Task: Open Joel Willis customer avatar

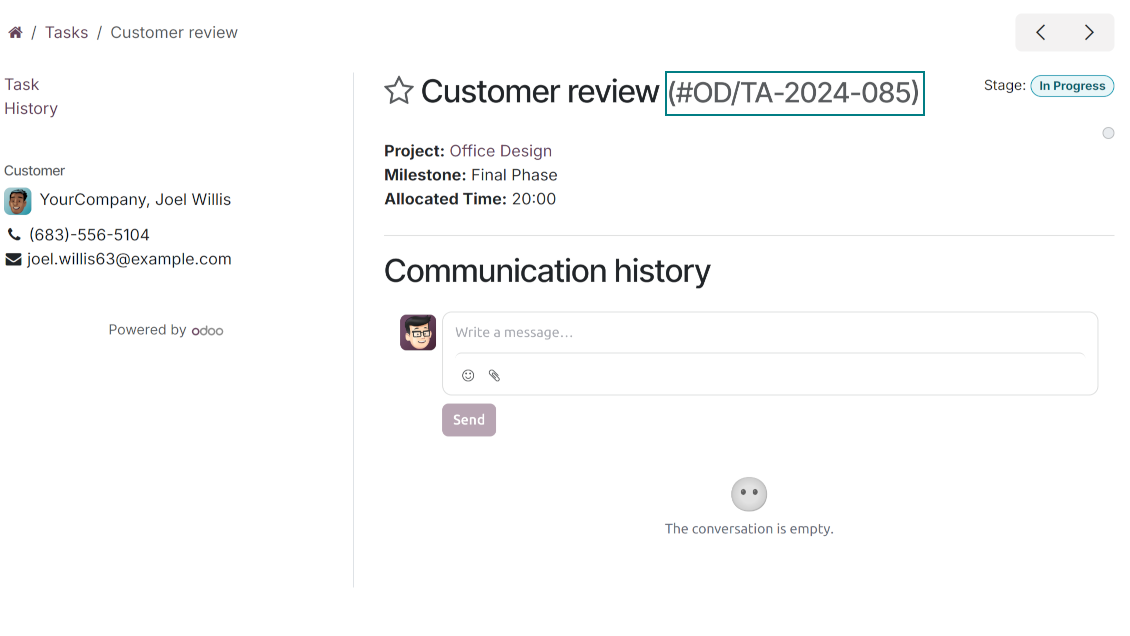Action: pyautogui.click(x=17, y=201)
